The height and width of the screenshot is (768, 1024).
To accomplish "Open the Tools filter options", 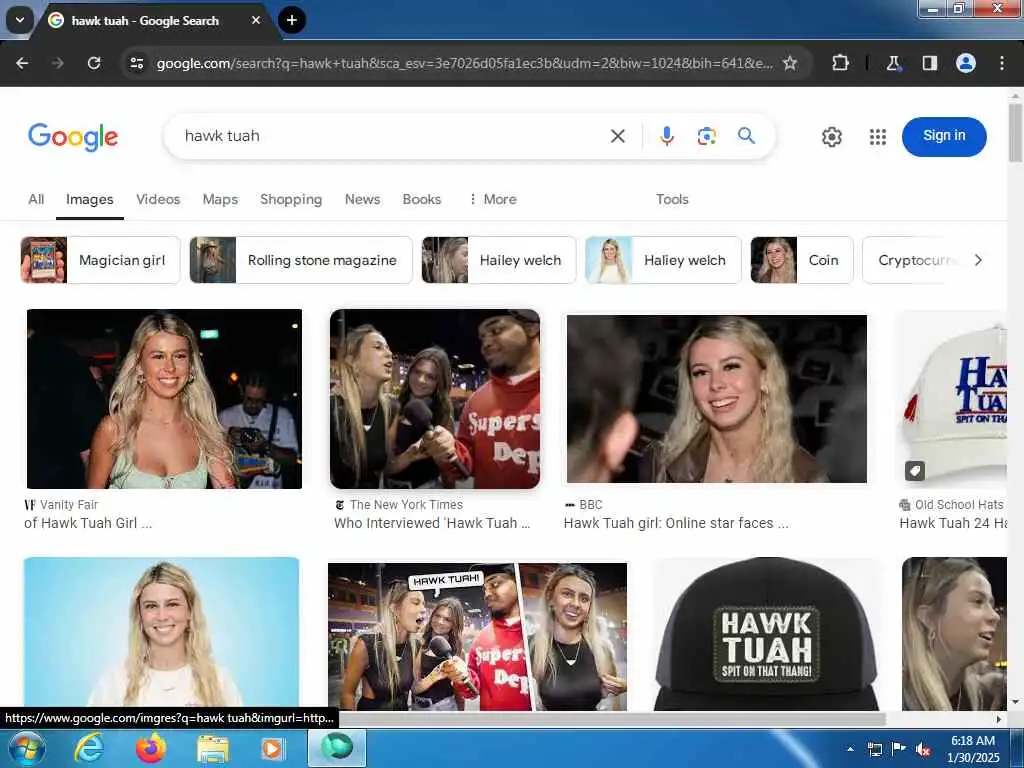I will coord(672,199).
